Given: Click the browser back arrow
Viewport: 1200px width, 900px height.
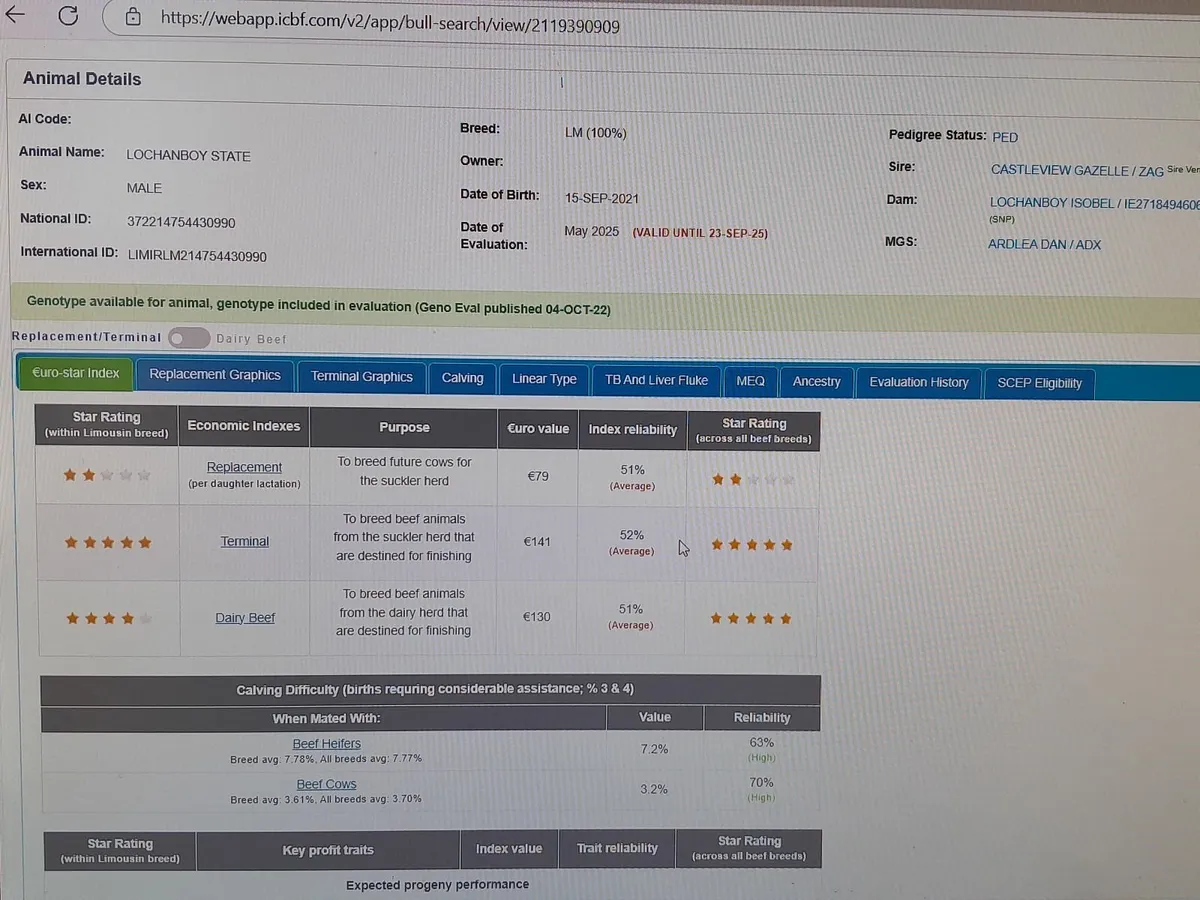Looking at the screenshot, I should 16,16.
